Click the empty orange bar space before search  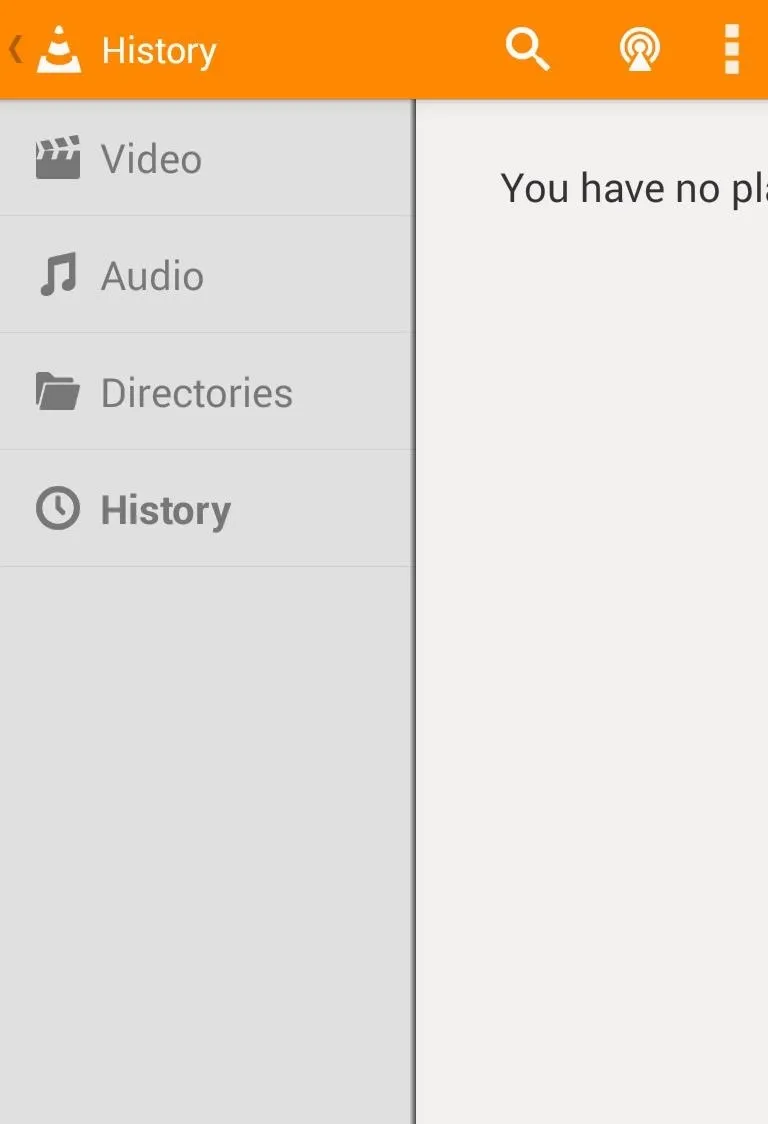(x=359, y=49)
